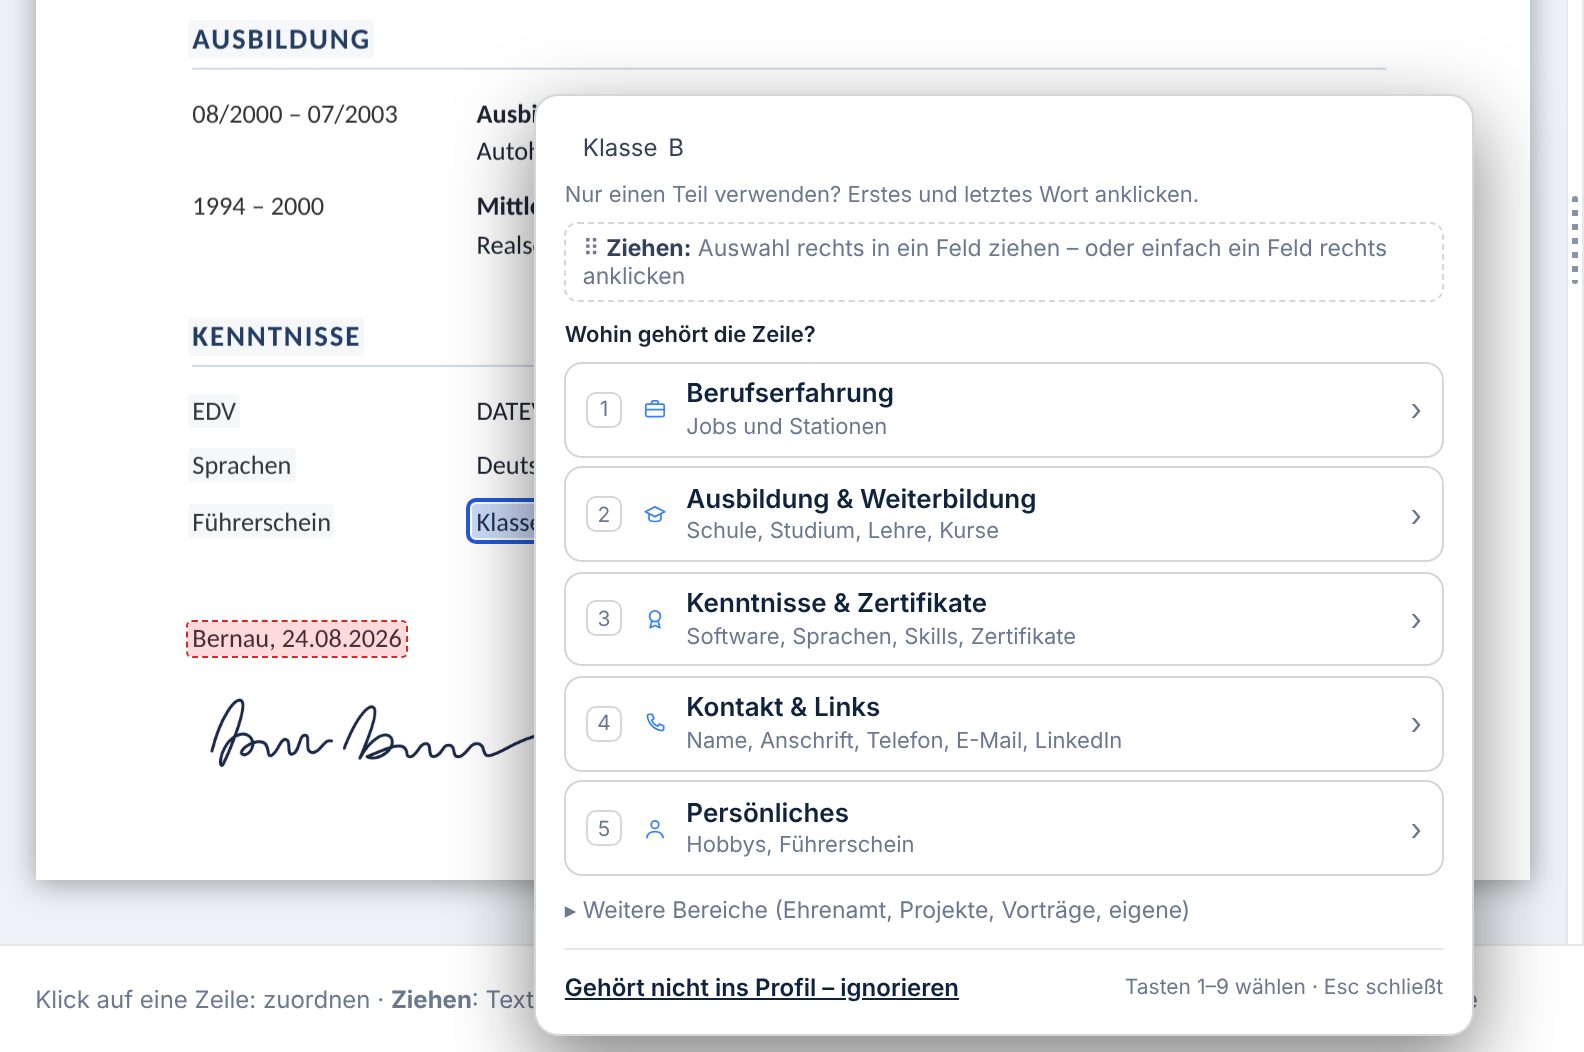The height and width of the screenshot is (1052, 1584).
Task: Click the award ribbon icon for Kenntnisse
Action: (x=655, y=620)
